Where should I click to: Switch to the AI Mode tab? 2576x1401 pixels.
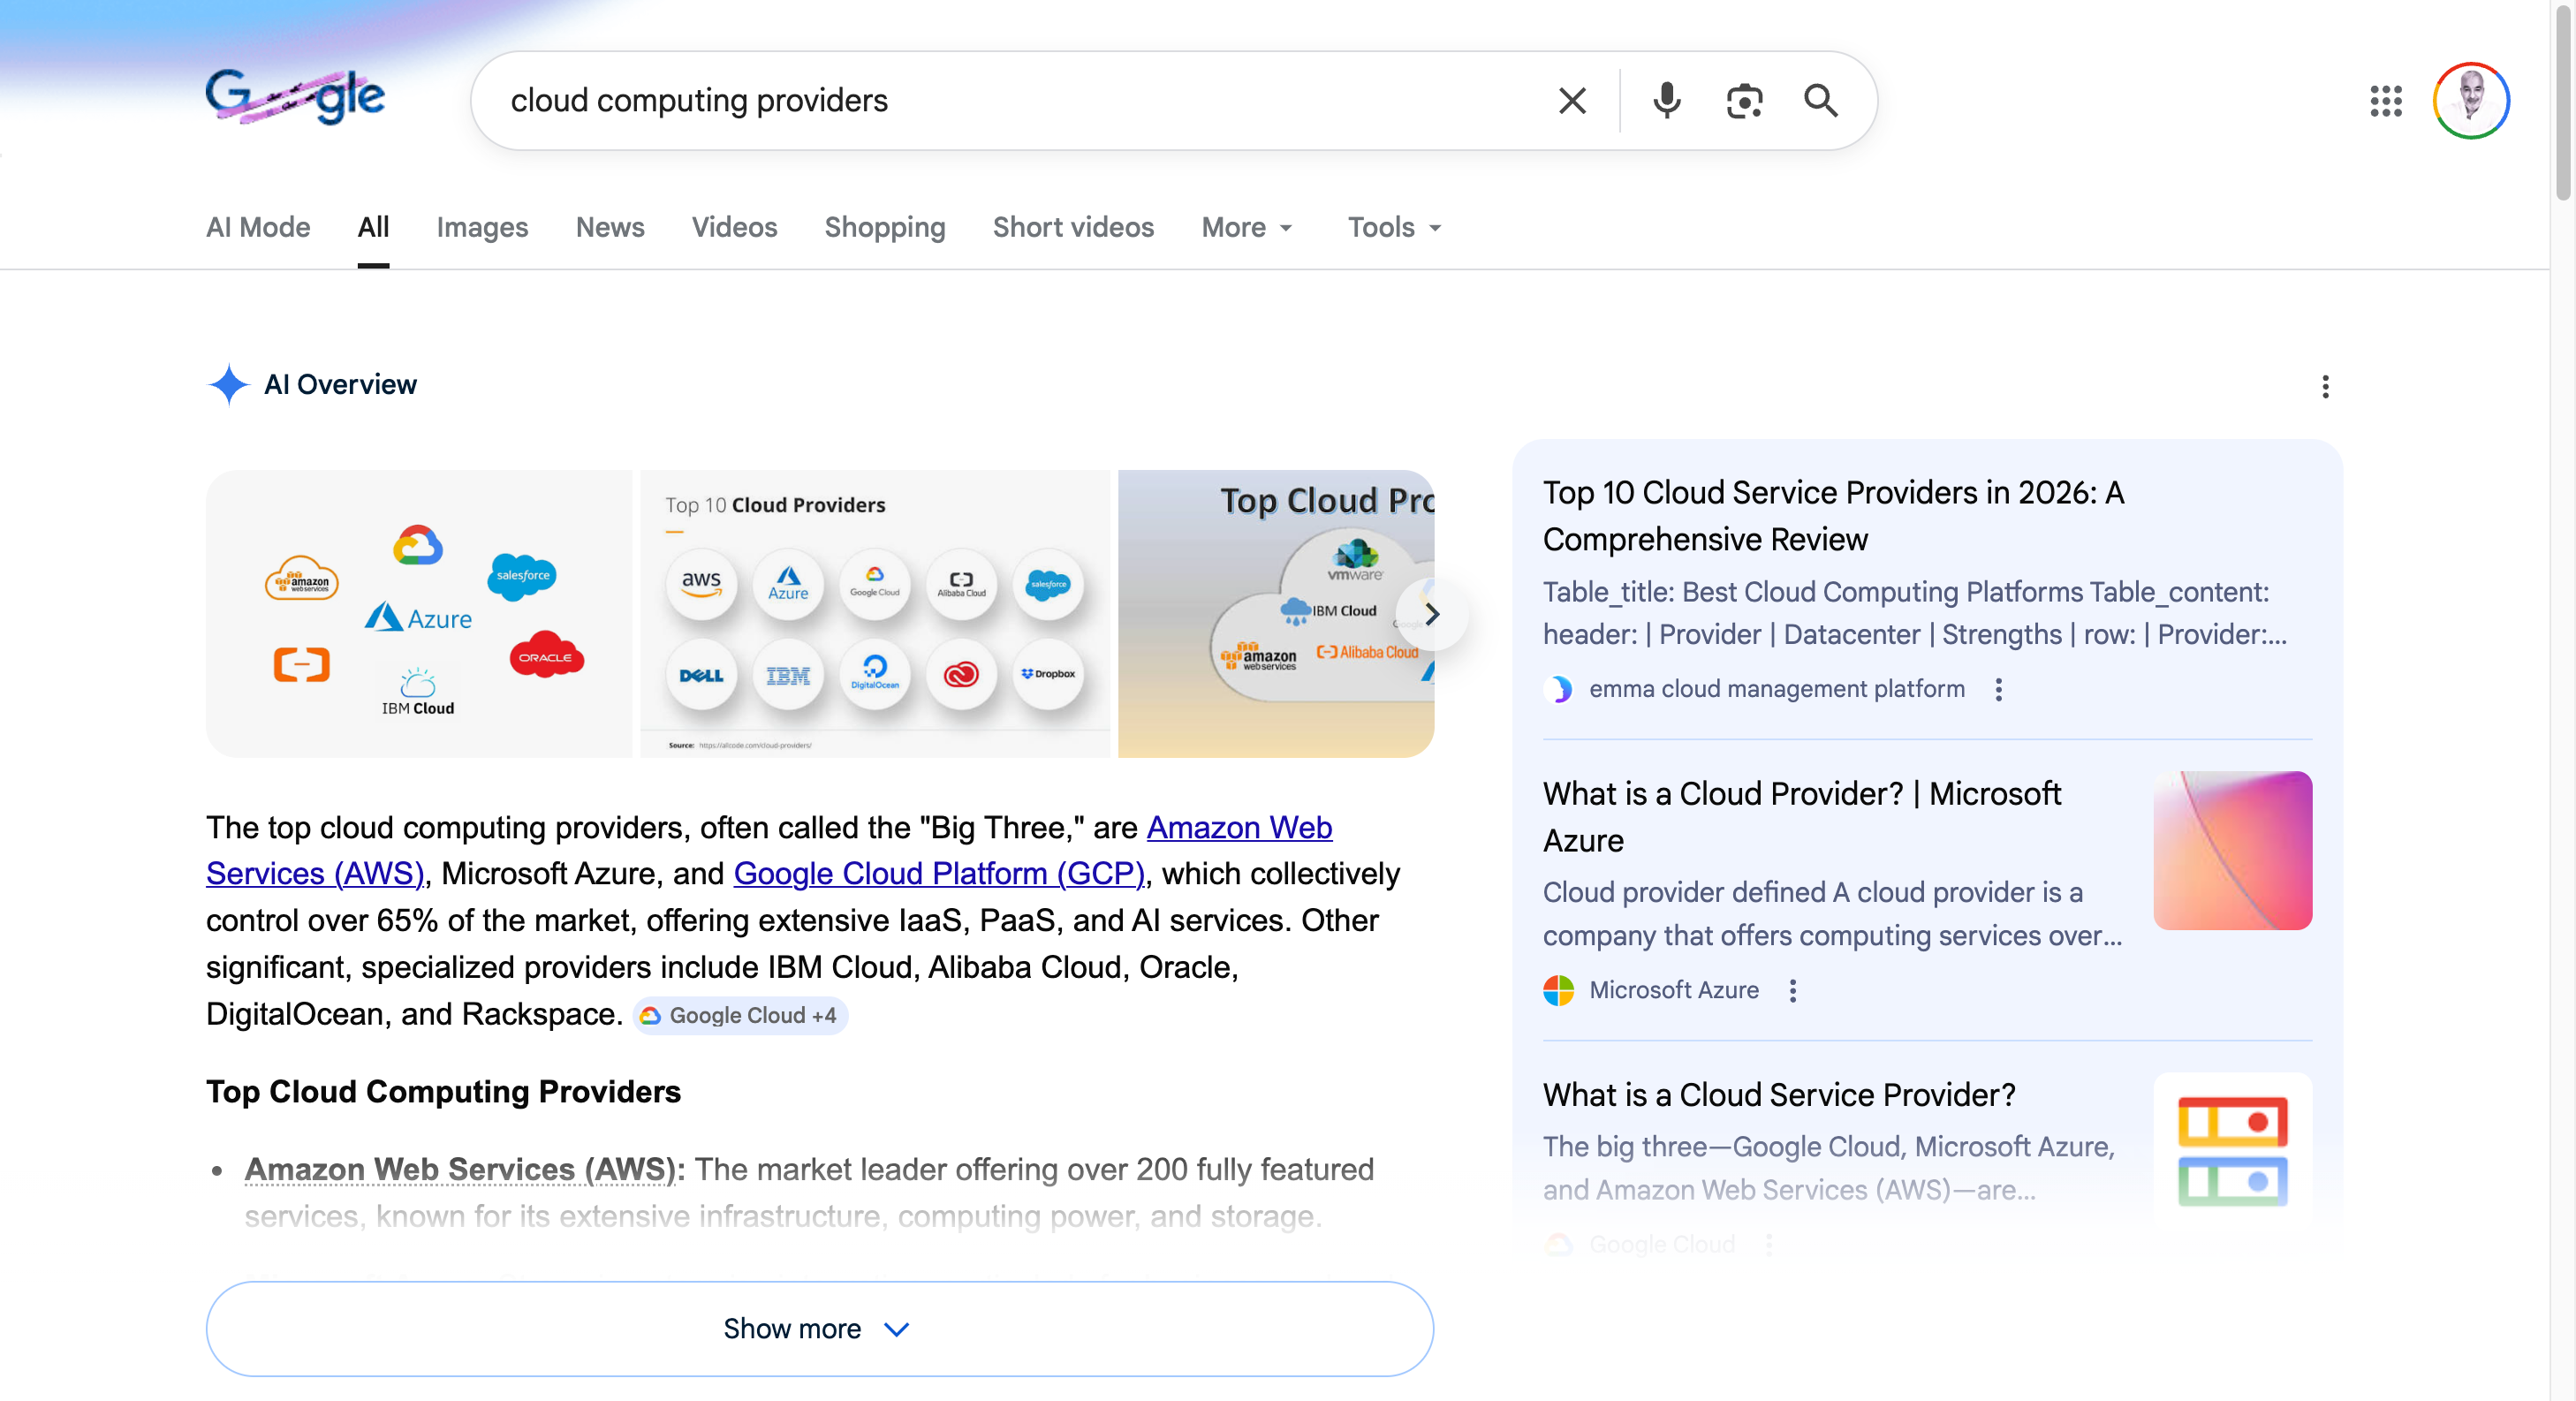pos(258,228)
